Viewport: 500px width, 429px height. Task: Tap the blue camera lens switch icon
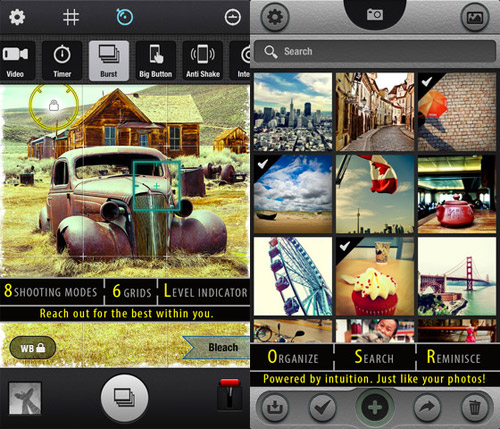[125, 17]
